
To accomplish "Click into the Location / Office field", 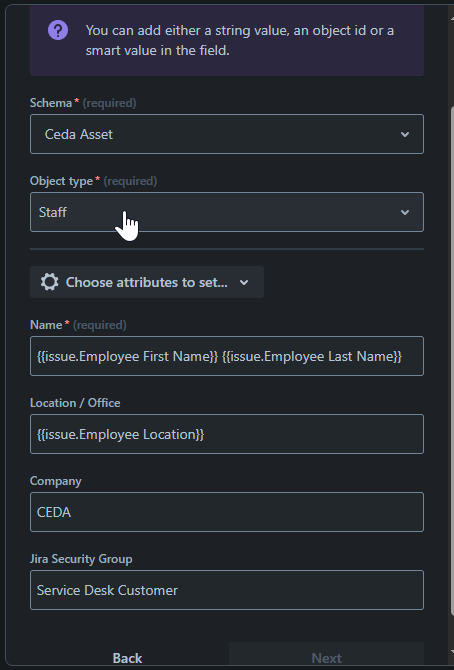I will tap(227, 434).
